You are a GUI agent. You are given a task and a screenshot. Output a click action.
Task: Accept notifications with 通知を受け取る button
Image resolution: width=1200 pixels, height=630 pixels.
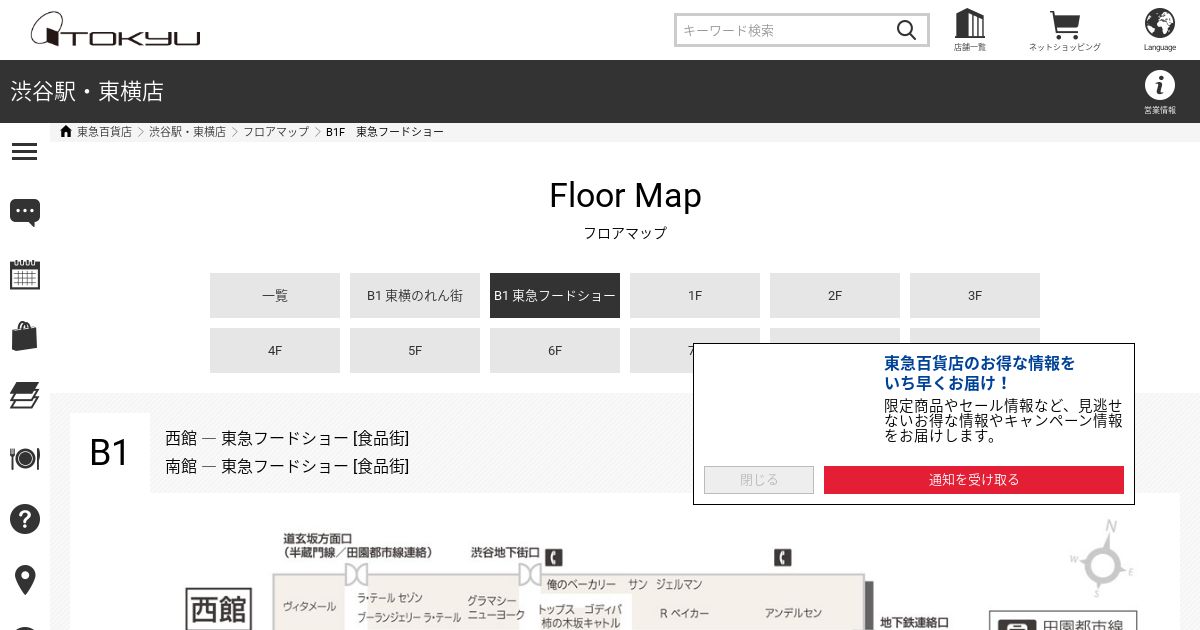click(x=974, y=480)
